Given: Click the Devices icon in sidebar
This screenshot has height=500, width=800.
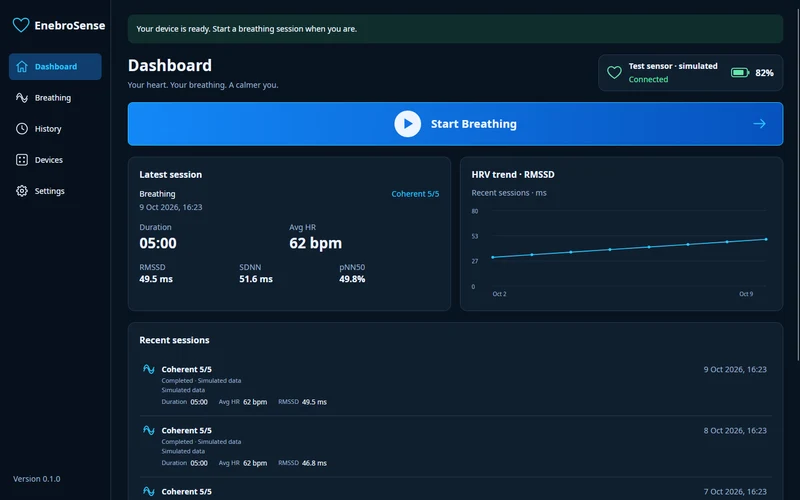Looking at the screenshot, I should pyautogui.click(x=21, y=160).
